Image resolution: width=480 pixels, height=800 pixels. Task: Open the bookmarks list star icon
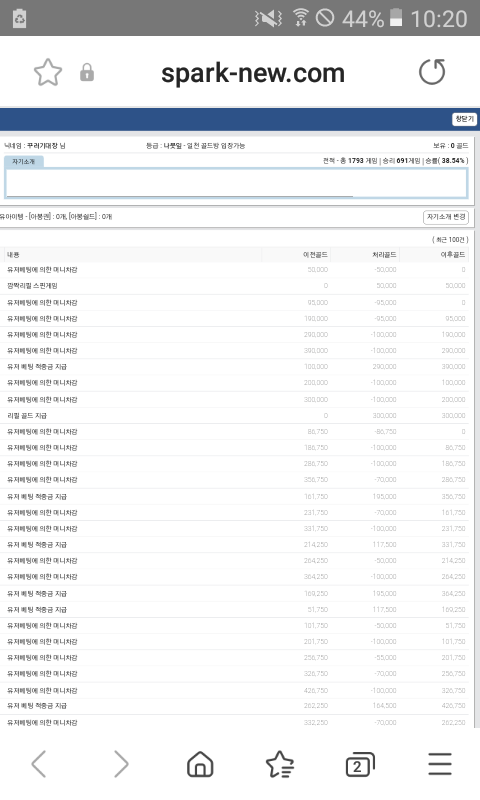280,764
